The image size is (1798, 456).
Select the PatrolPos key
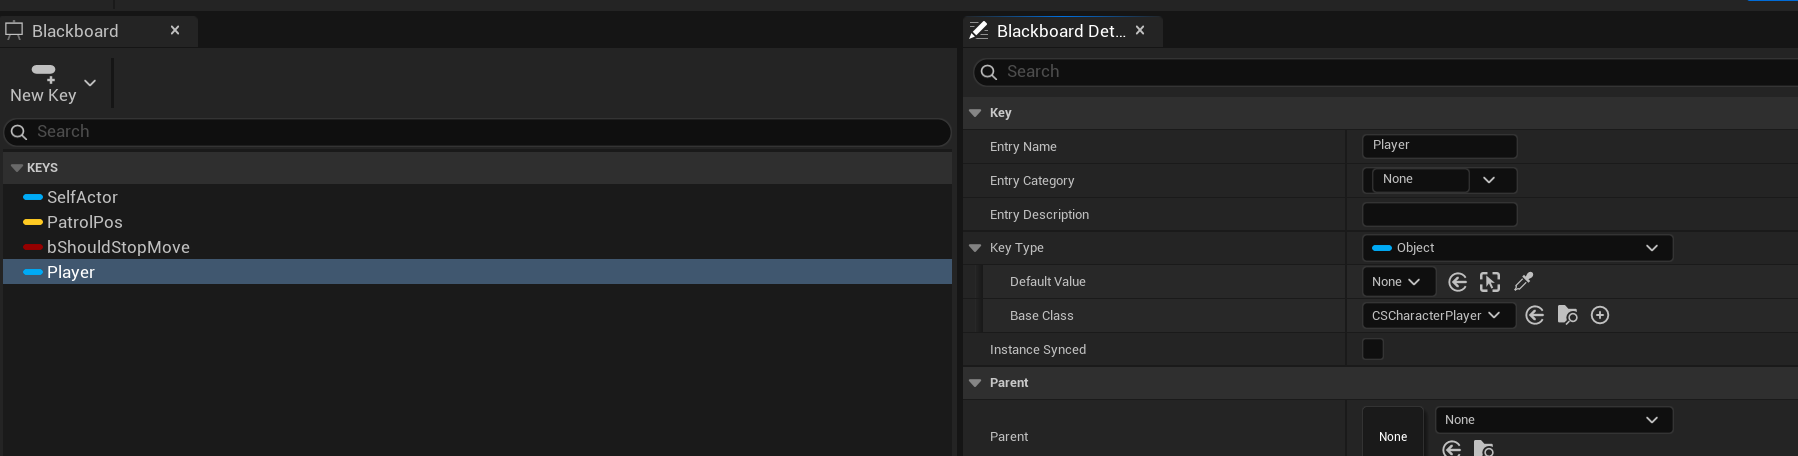477,222
